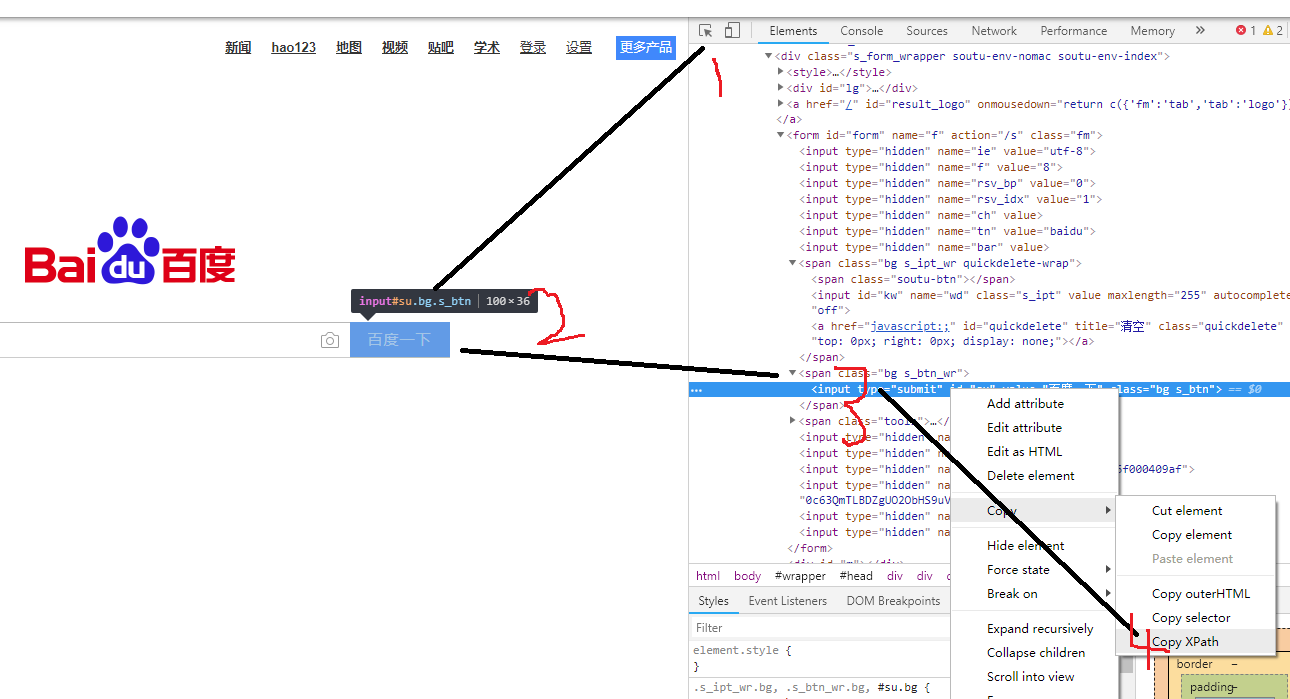Image resolution: width=1290 pixels, height=699 pixels.
Task: Open the Performance tab
Action: pyautogui.click(x=1074, y=31)
